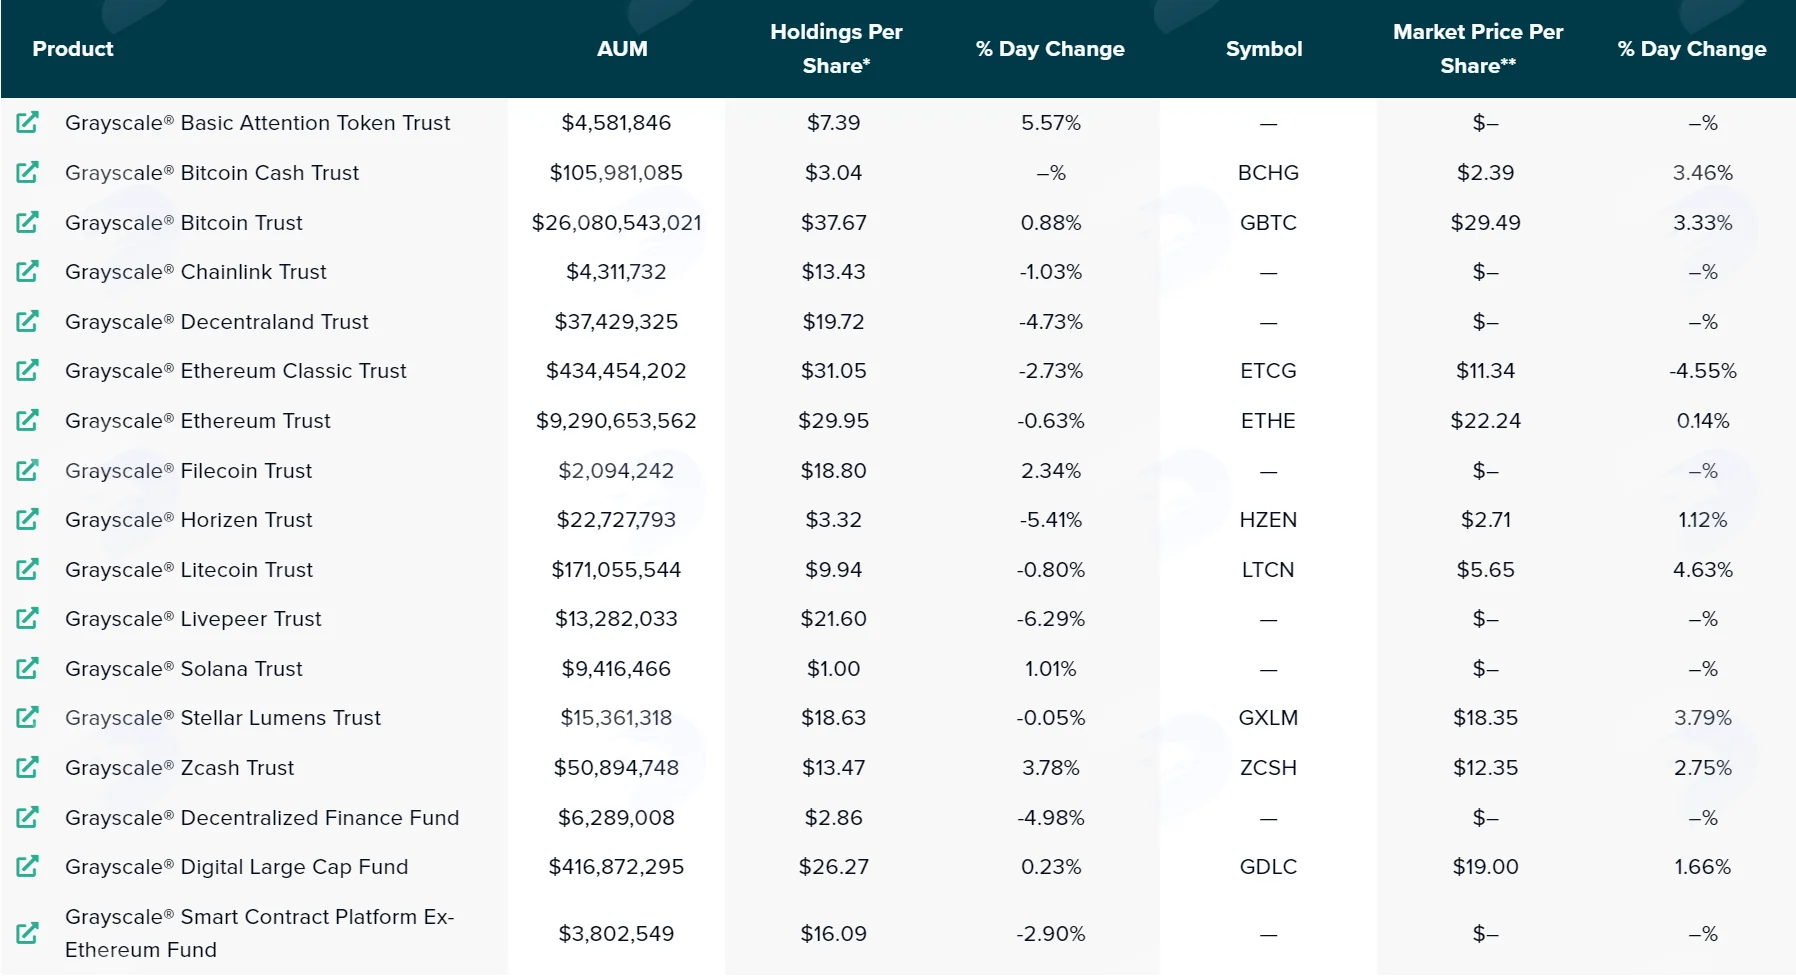The width and height of the screenshot is (1796, 976).
Task: Open external link icon for Horizen Trust
Action: 27,519
